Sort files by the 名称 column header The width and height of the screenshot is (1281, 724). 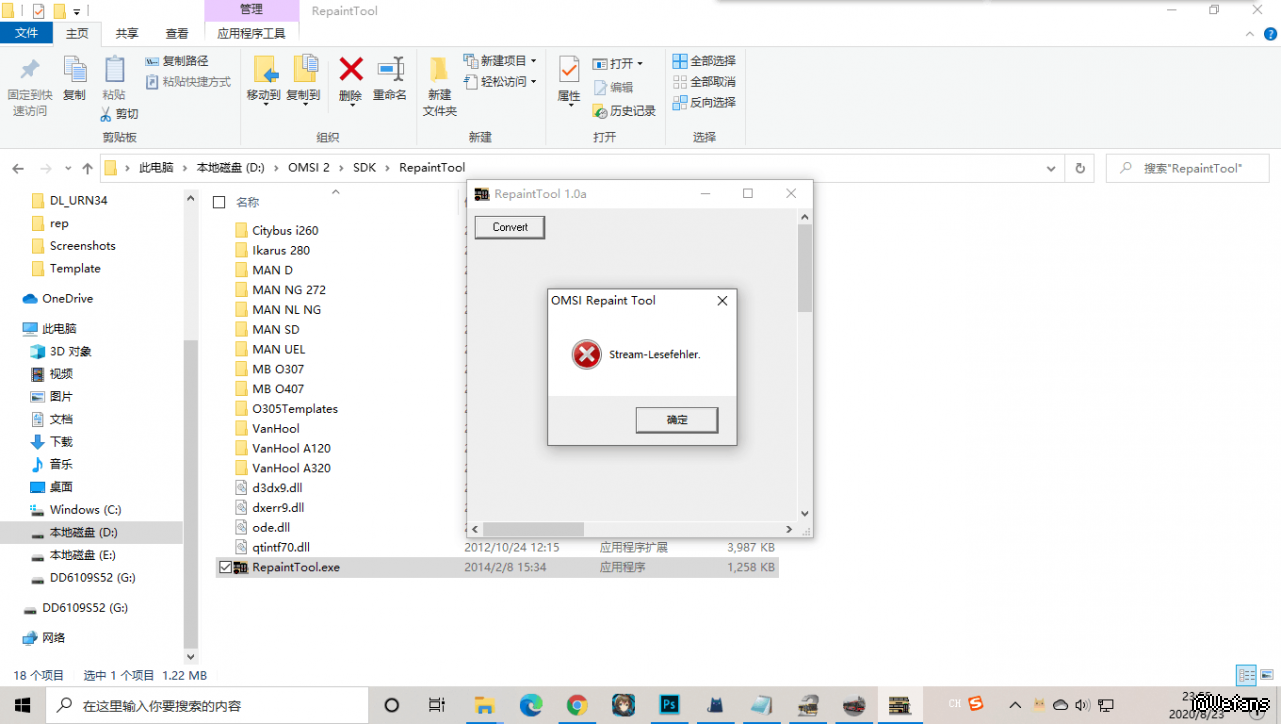tap(247, 202)
